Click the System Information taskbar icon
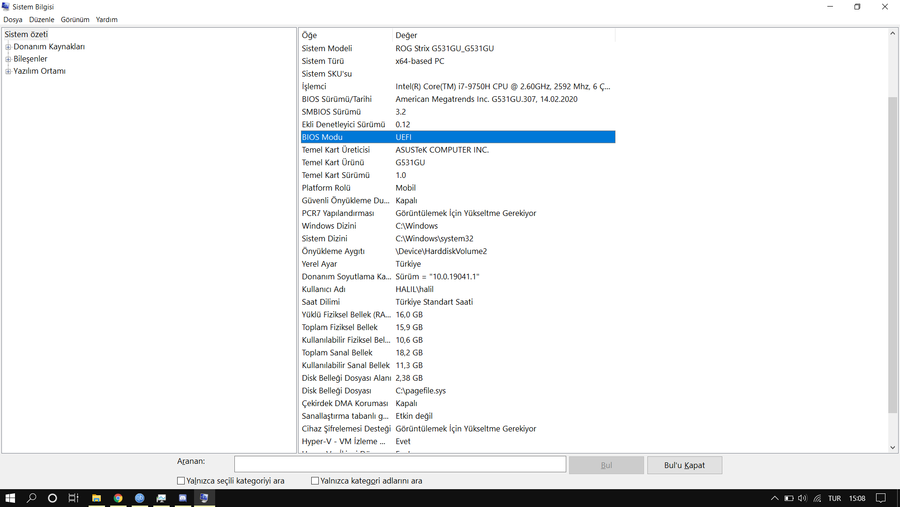Viewport: 900px width, 507px height. pos(204,498)
